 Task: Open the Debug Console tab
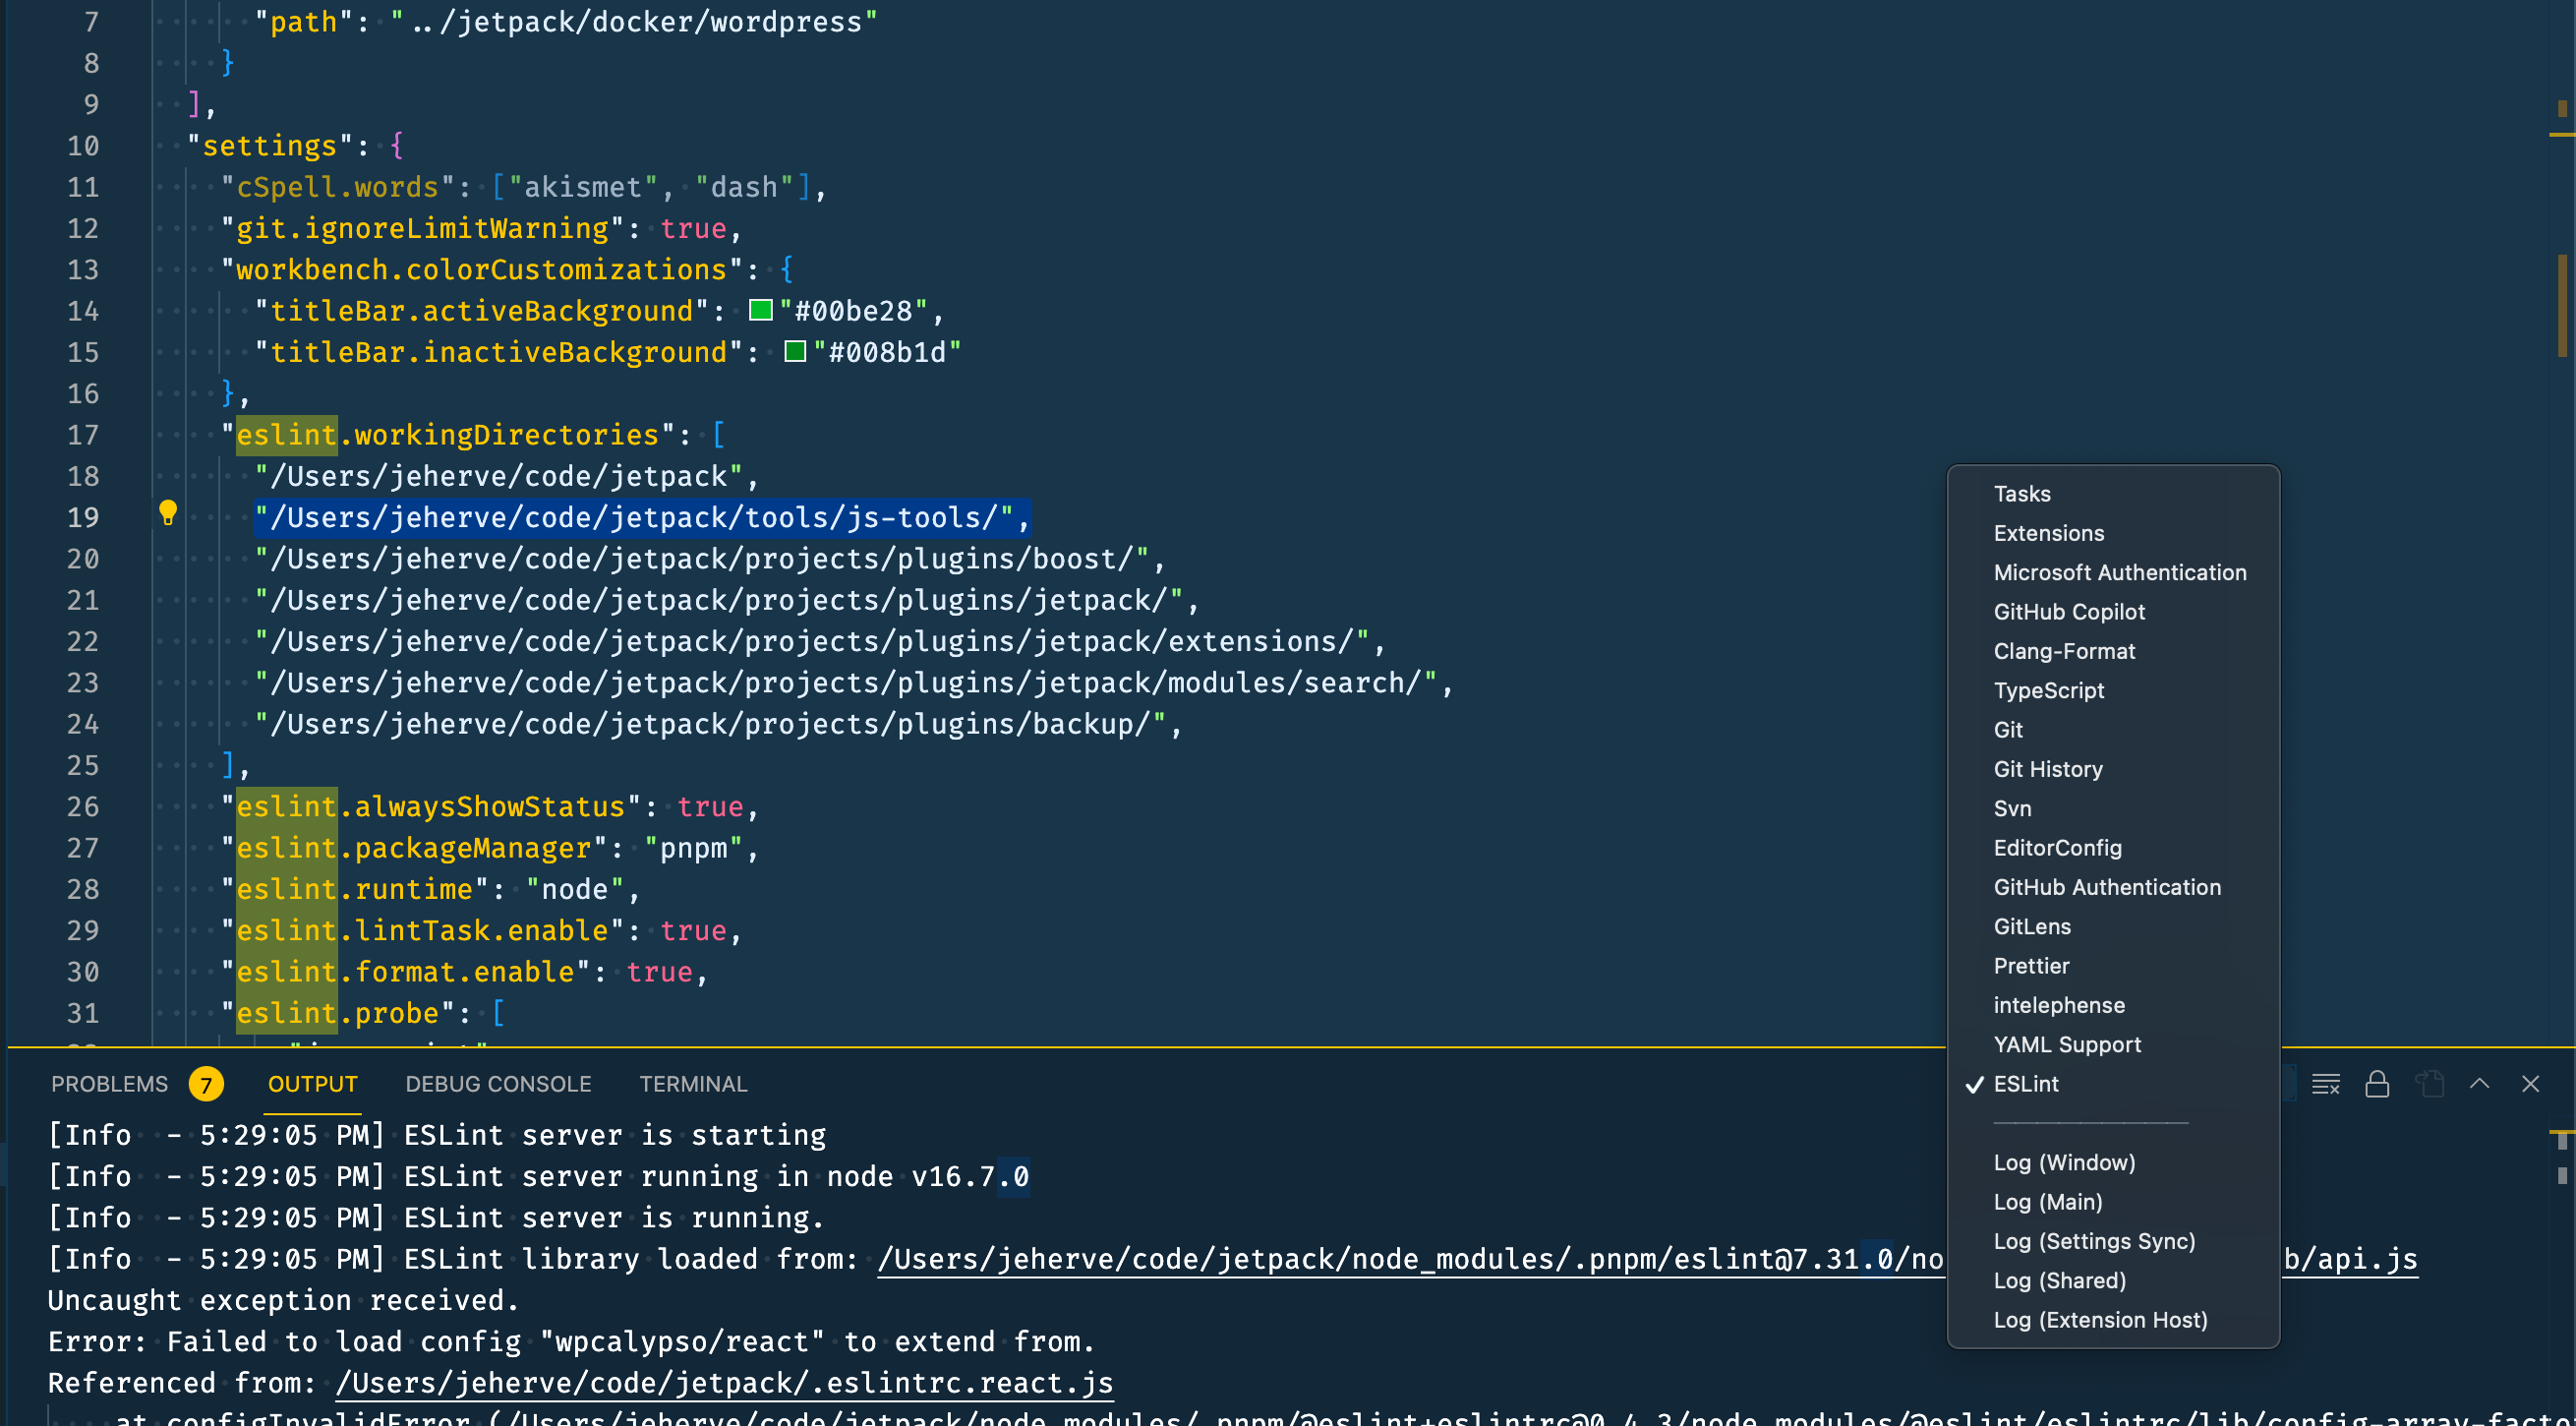(498, 1084)
